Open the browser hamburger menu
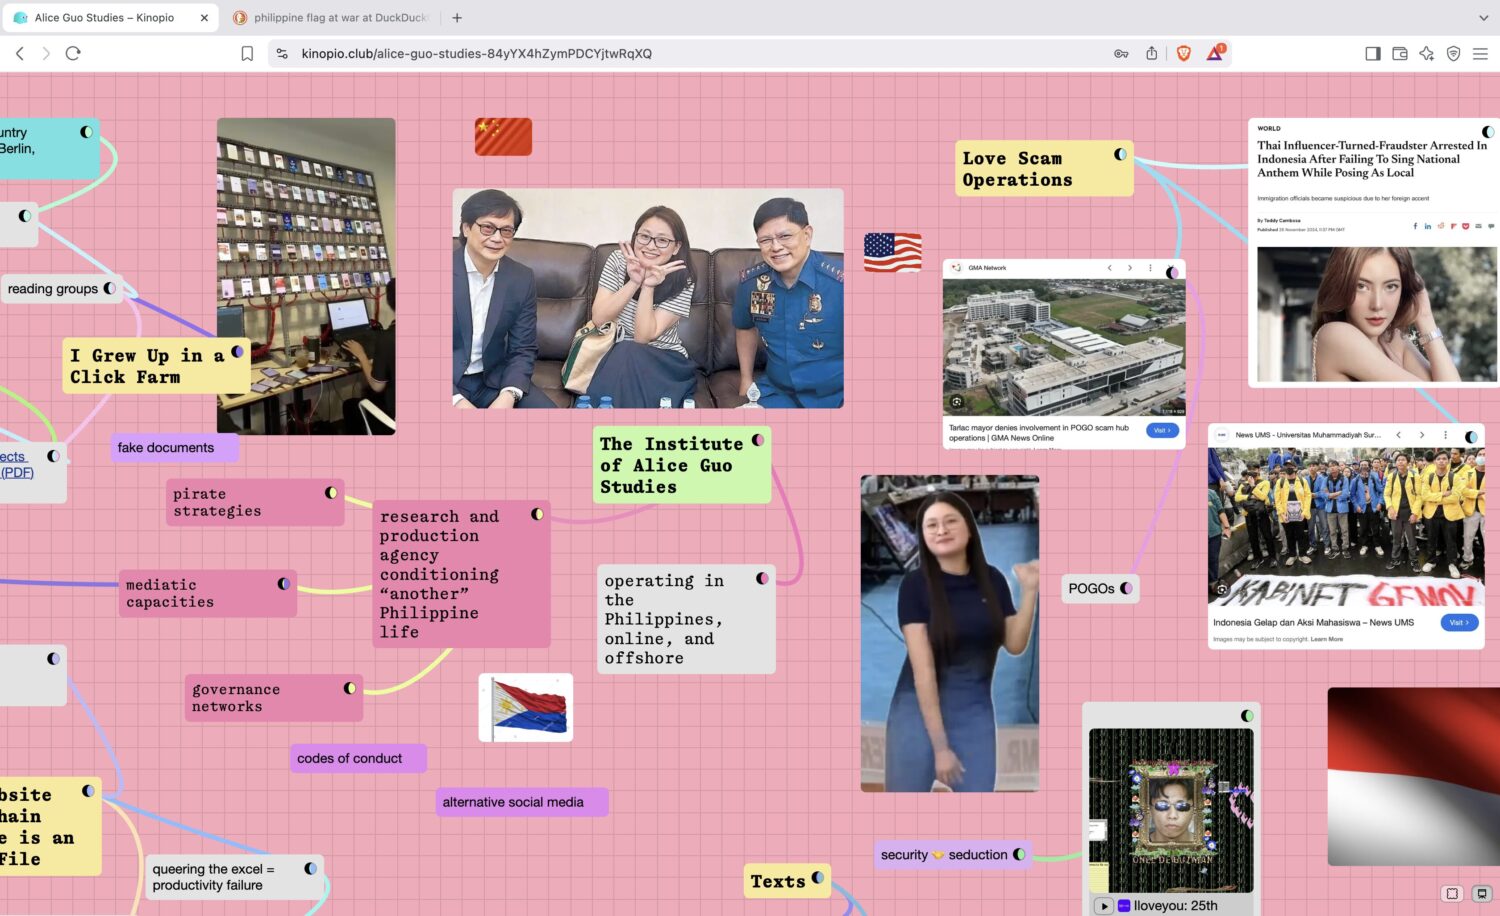 tap(1480, 54)
